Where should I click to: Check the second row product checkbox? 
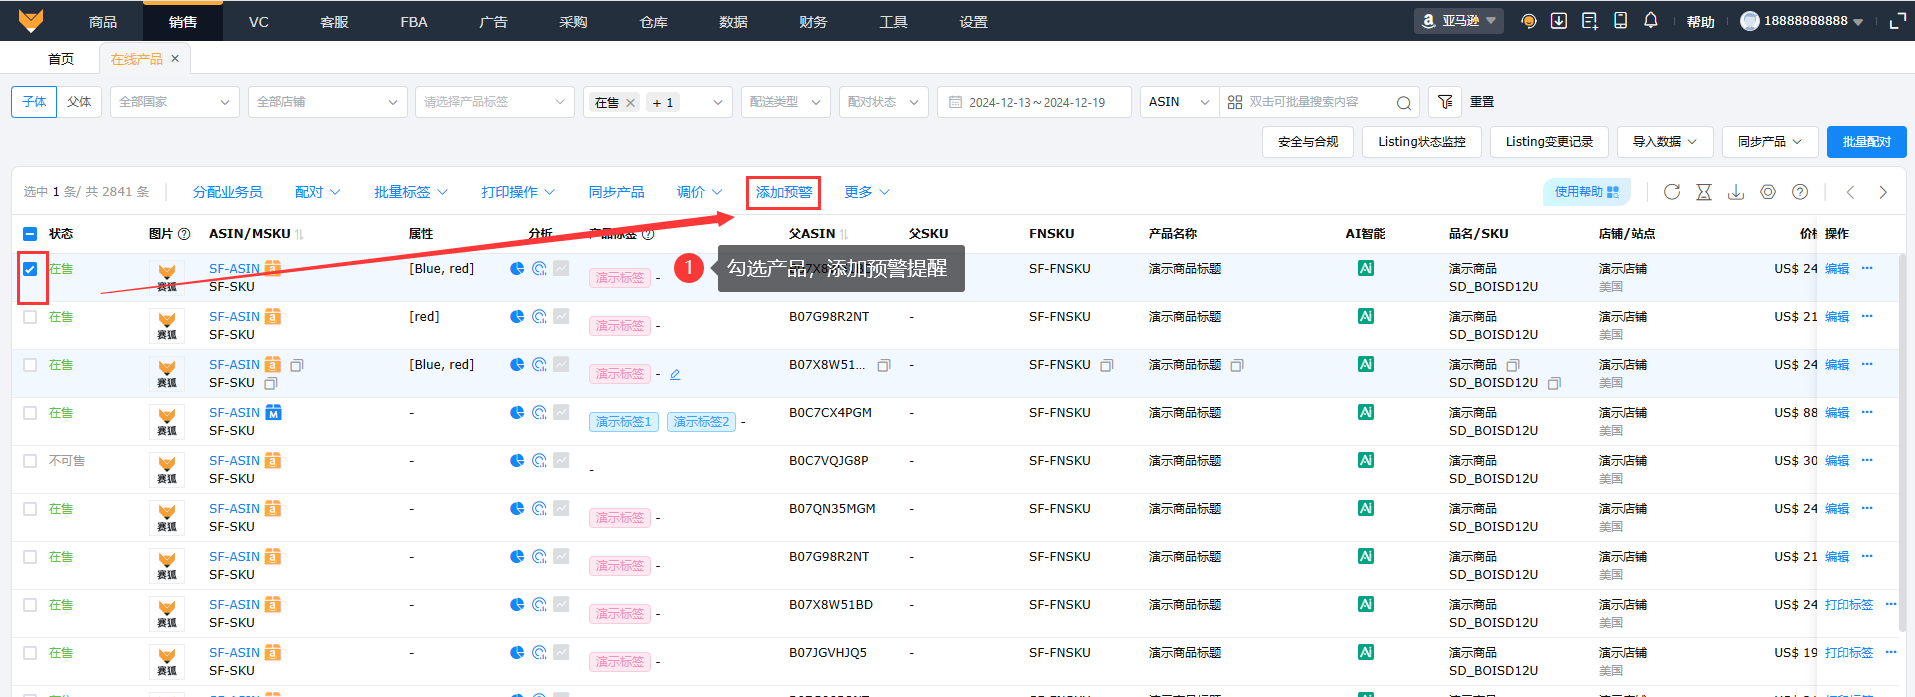[x=30, y=317]
